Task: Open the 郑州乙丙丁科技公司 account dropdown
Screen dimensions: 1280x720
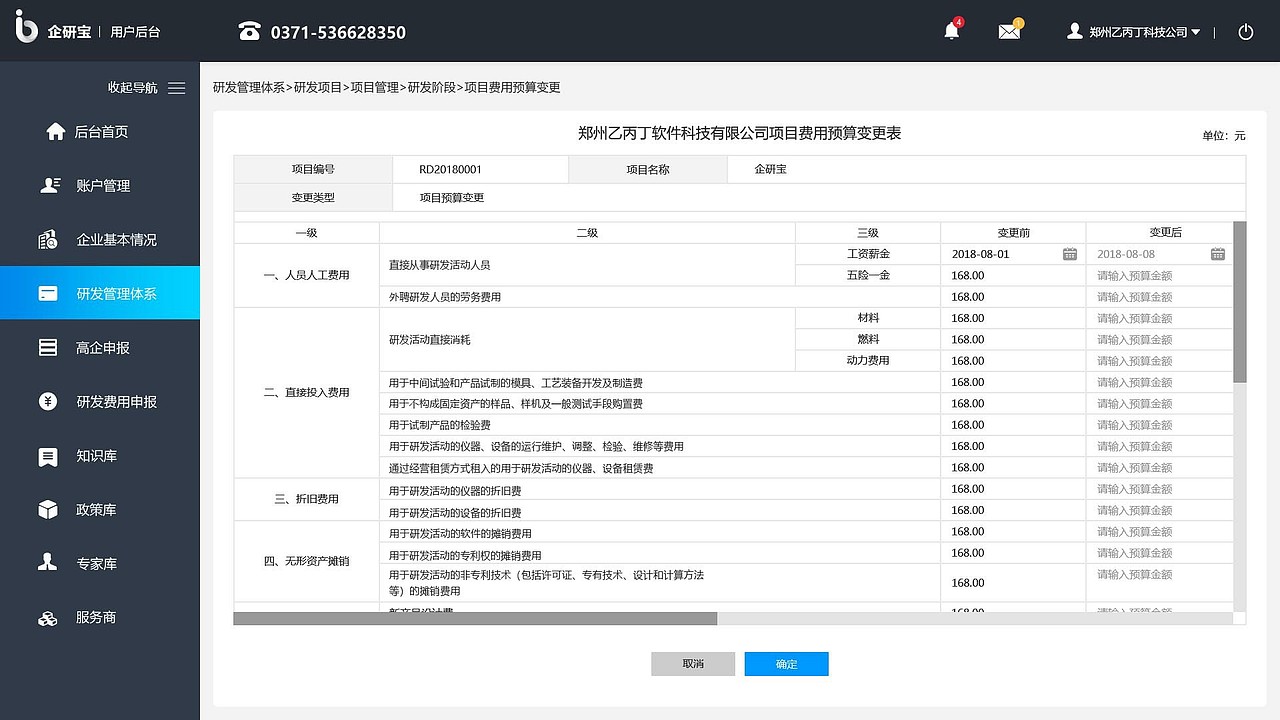Action: [1134, 31]
